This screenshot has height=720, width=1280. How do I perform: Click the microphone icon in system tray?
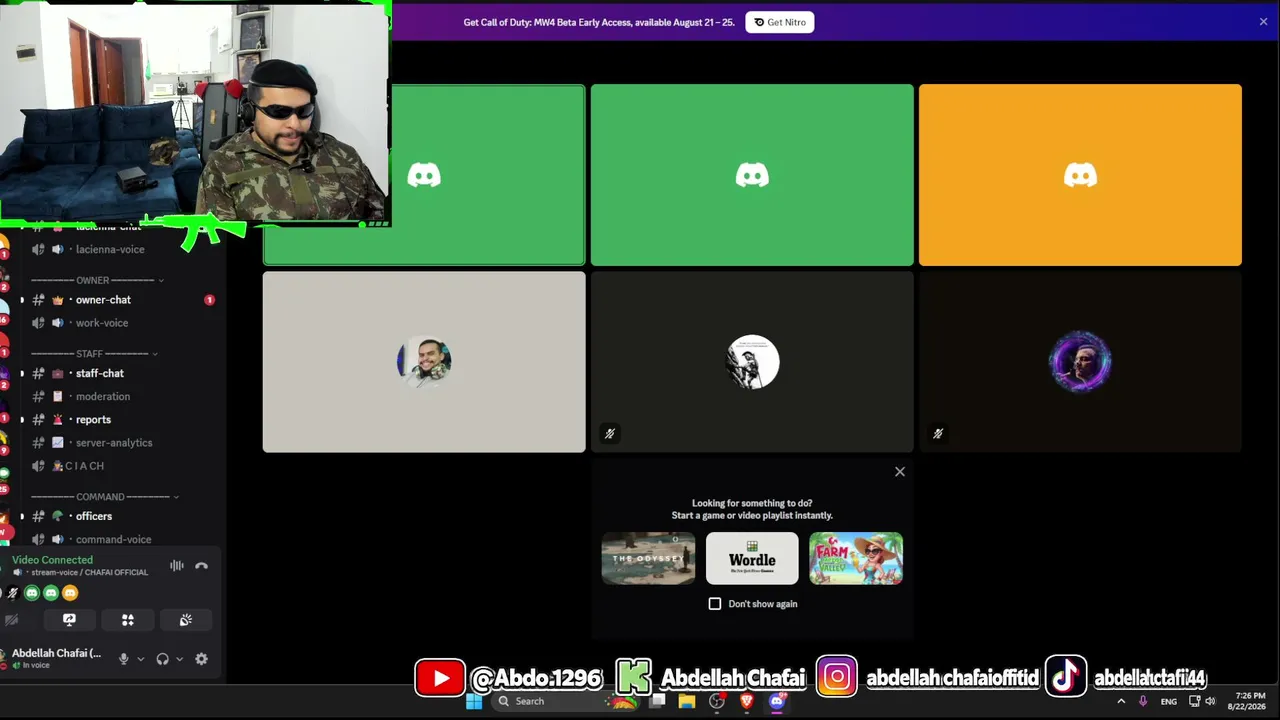(x=1143, y=702)
